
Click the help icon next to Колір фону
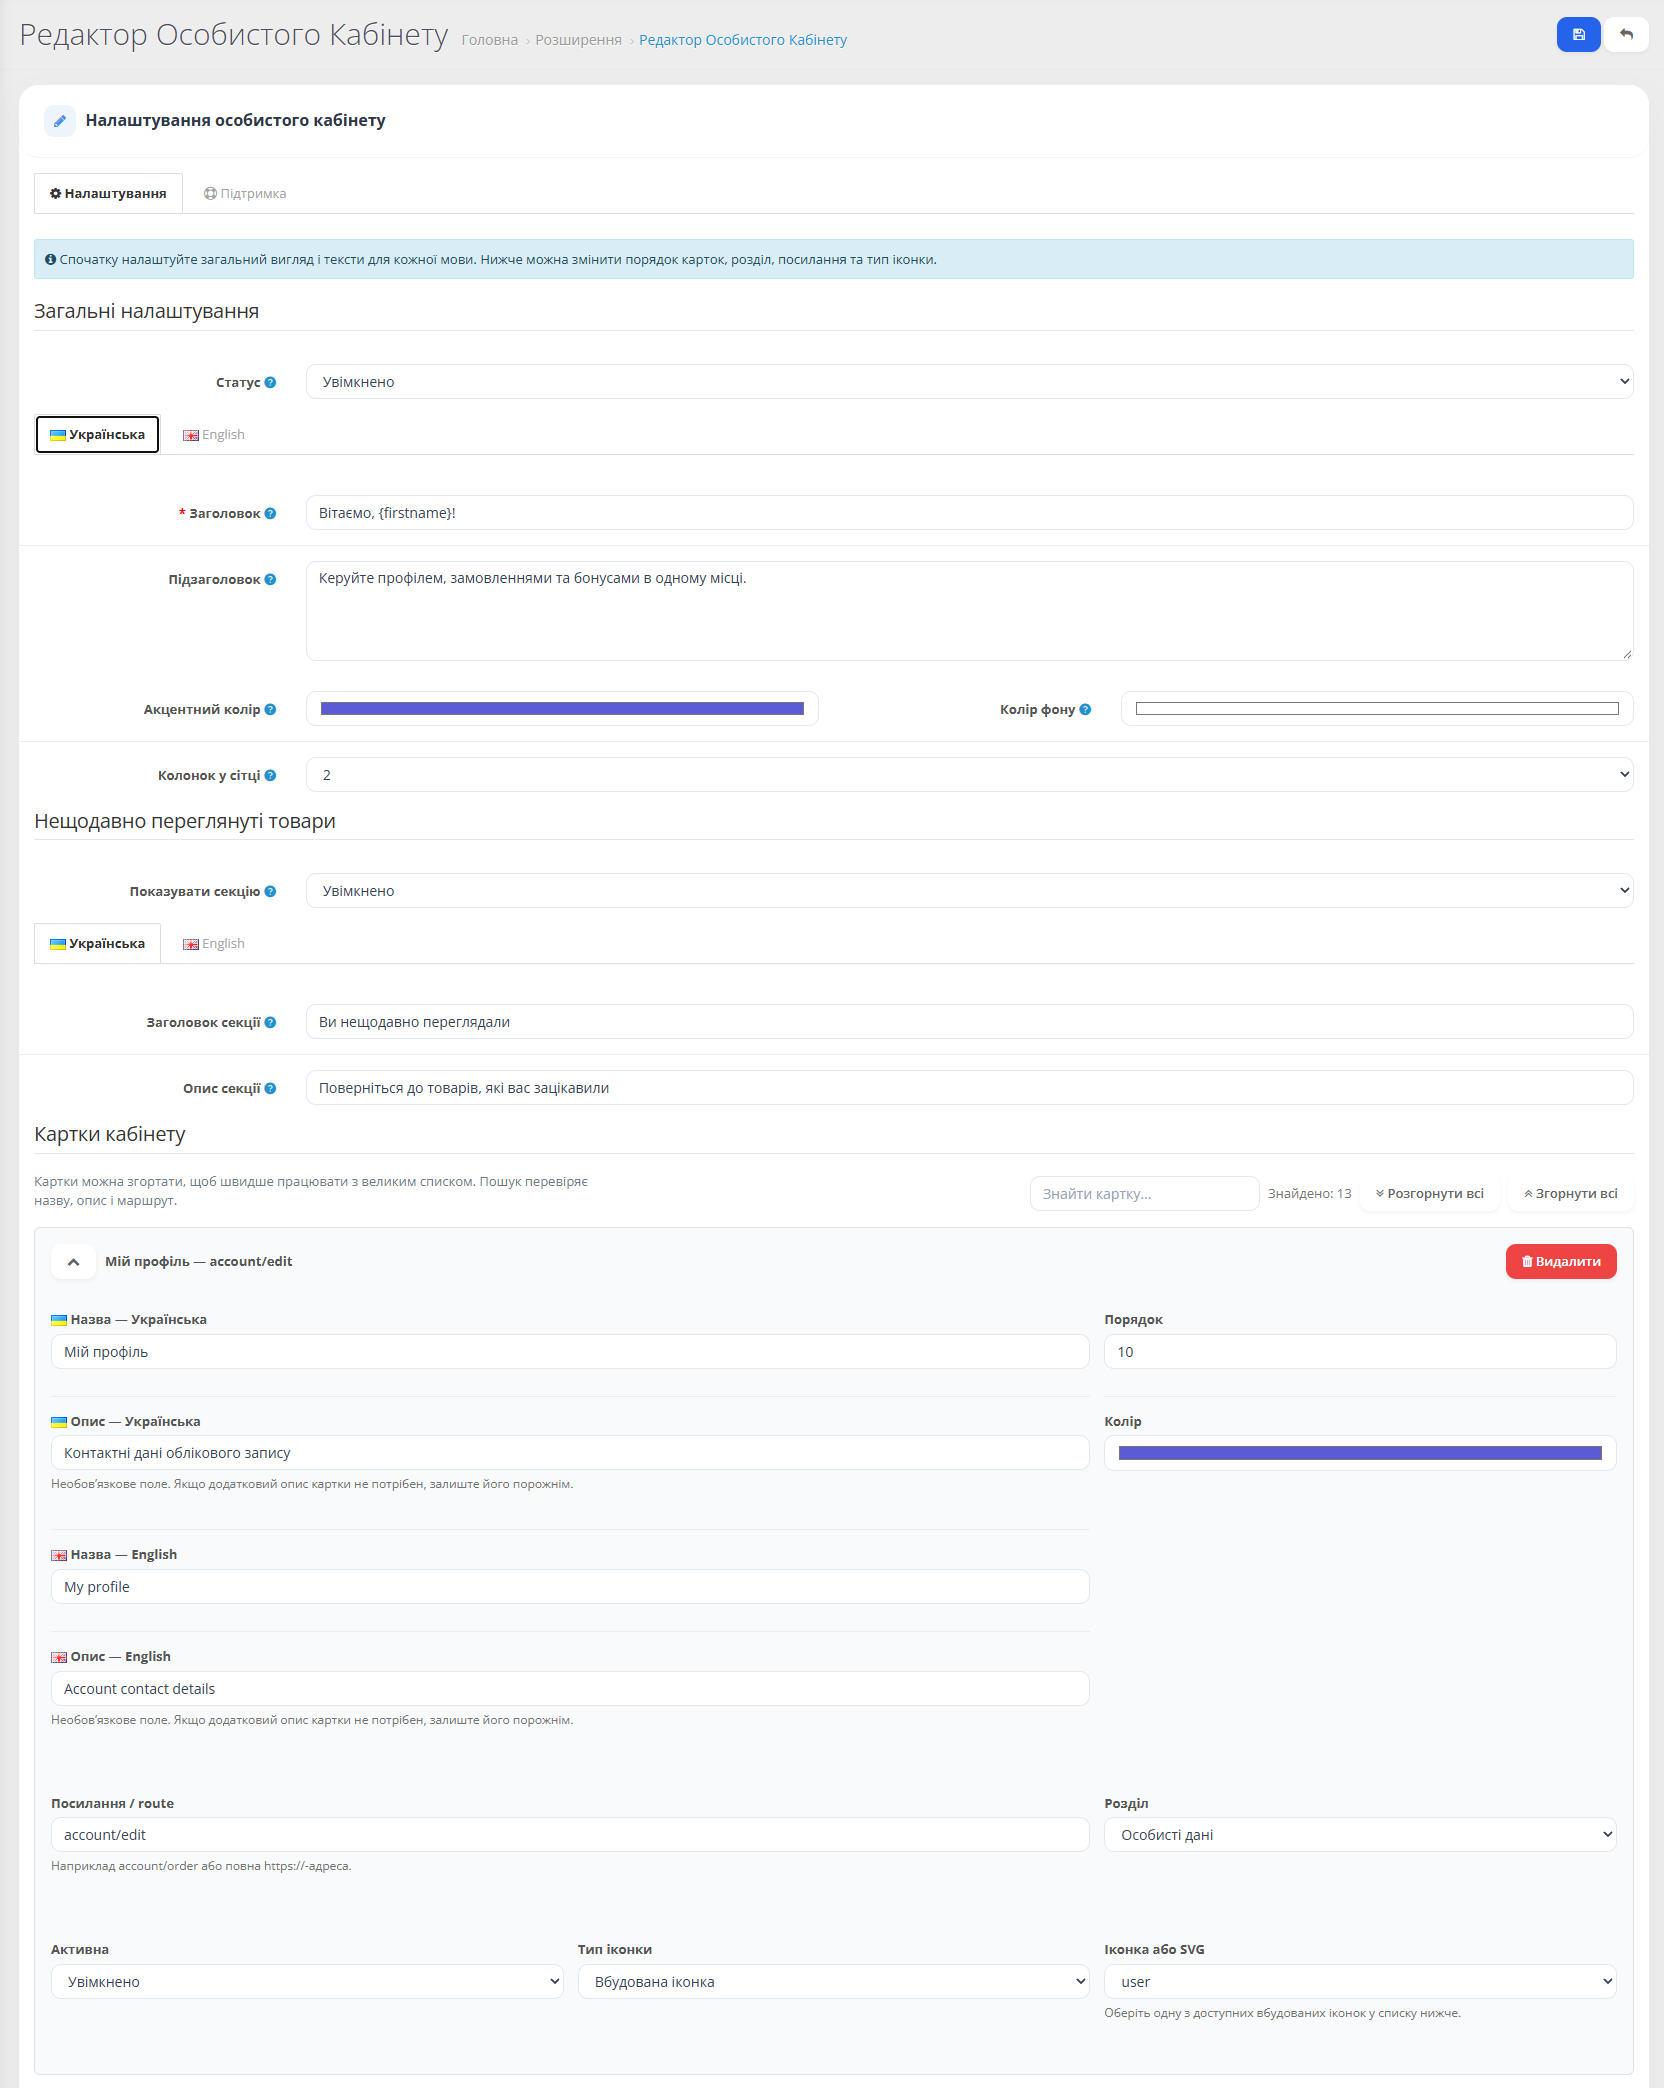point(1086,709)
